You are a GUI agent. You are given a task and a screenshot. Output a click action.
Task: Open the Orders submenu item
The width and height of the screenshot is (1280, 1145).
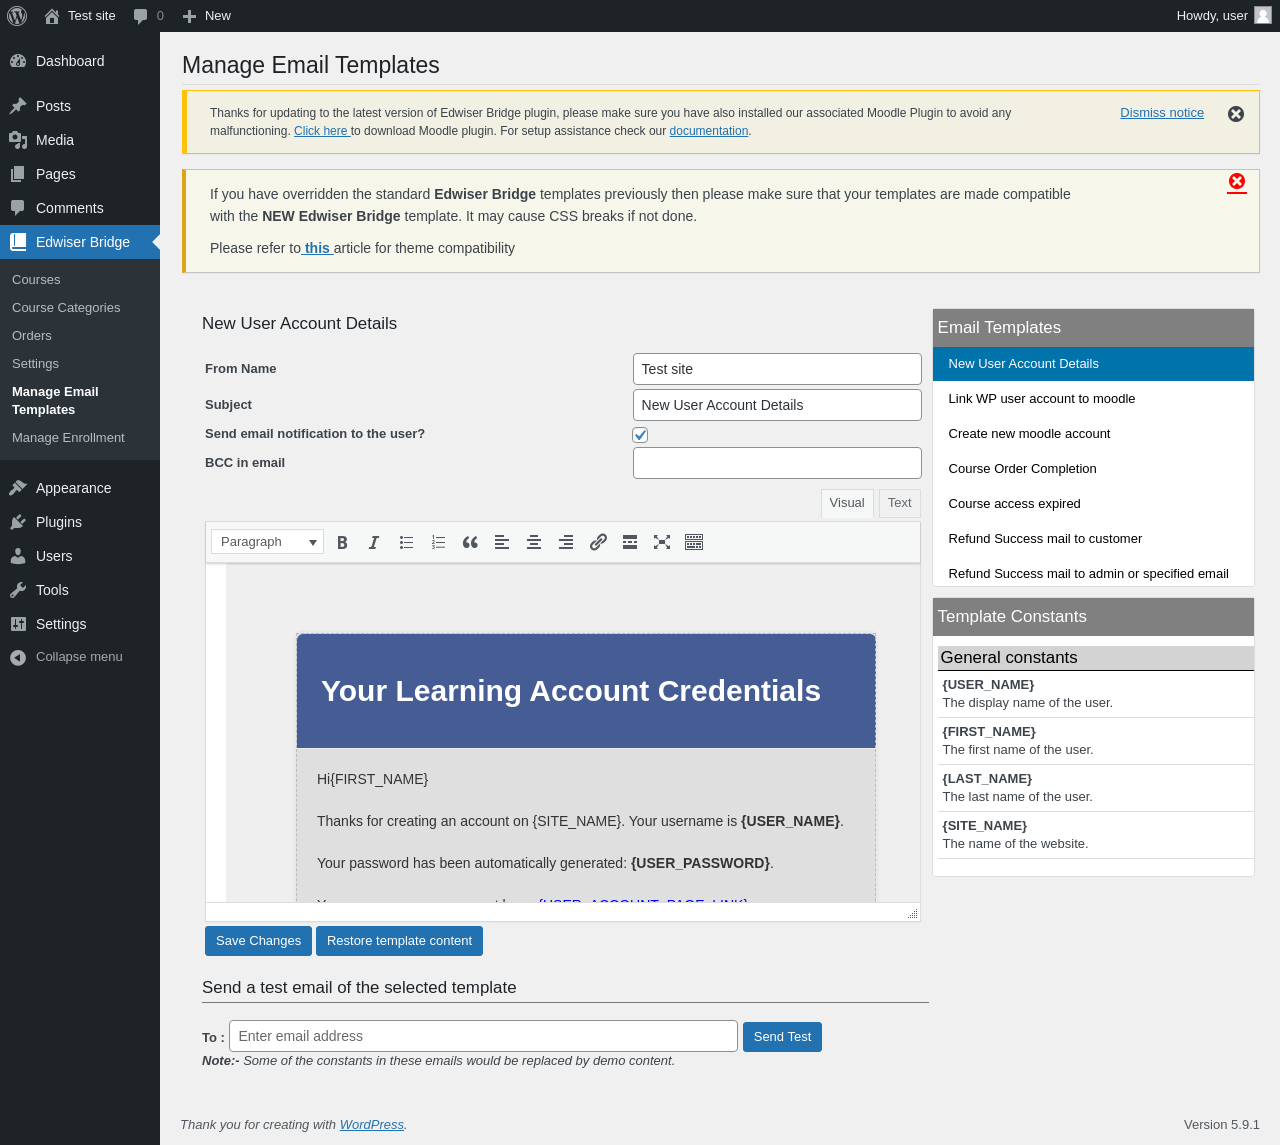point(32,336)
